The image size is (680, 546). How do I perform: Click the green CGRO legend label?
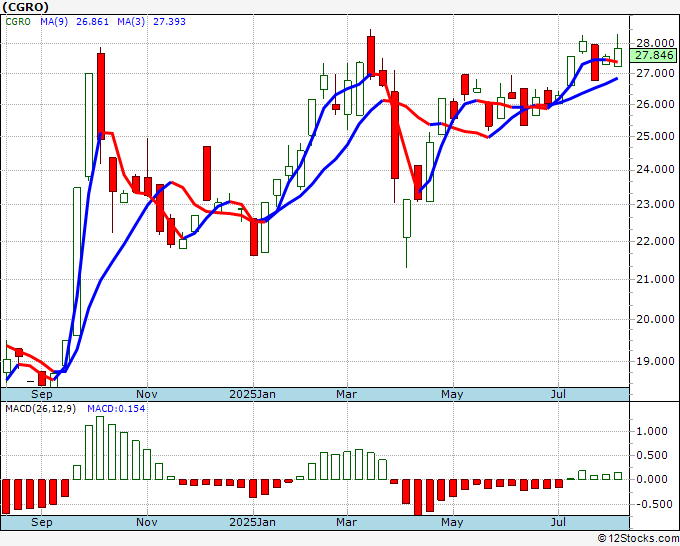pos(18,21)
